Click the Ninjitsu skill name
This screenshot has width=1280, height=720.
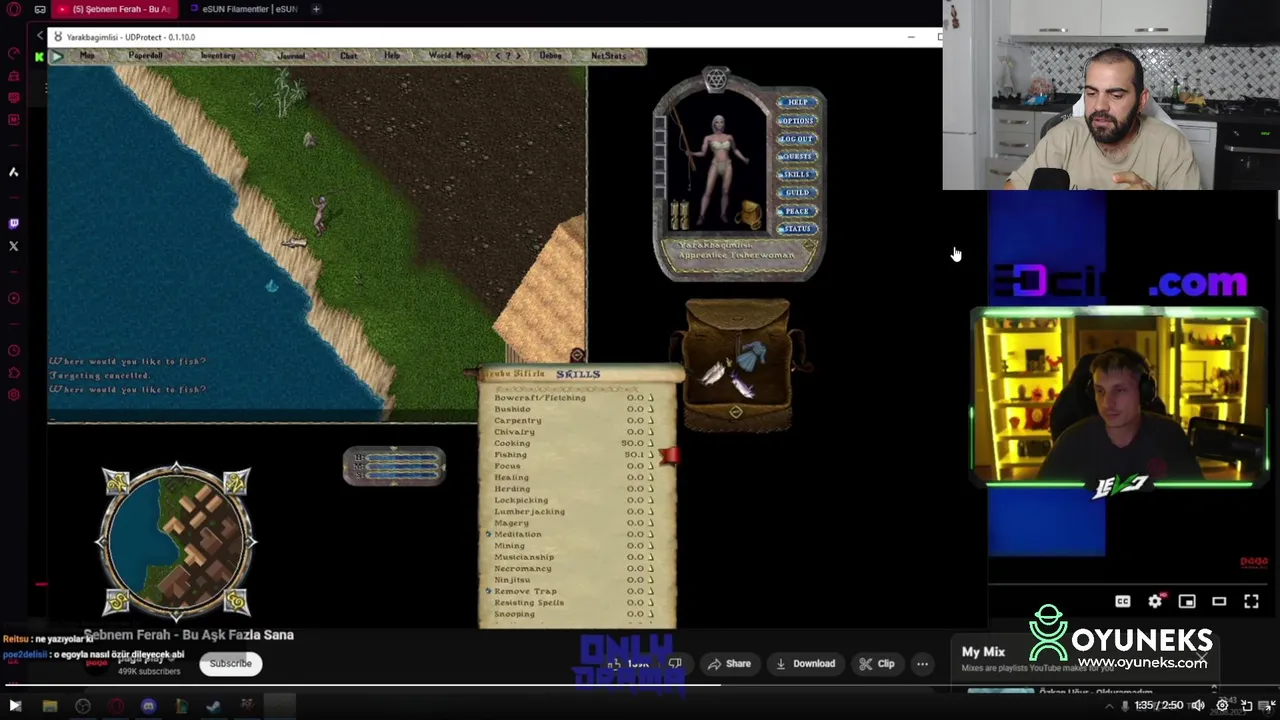tap(512, 580)
